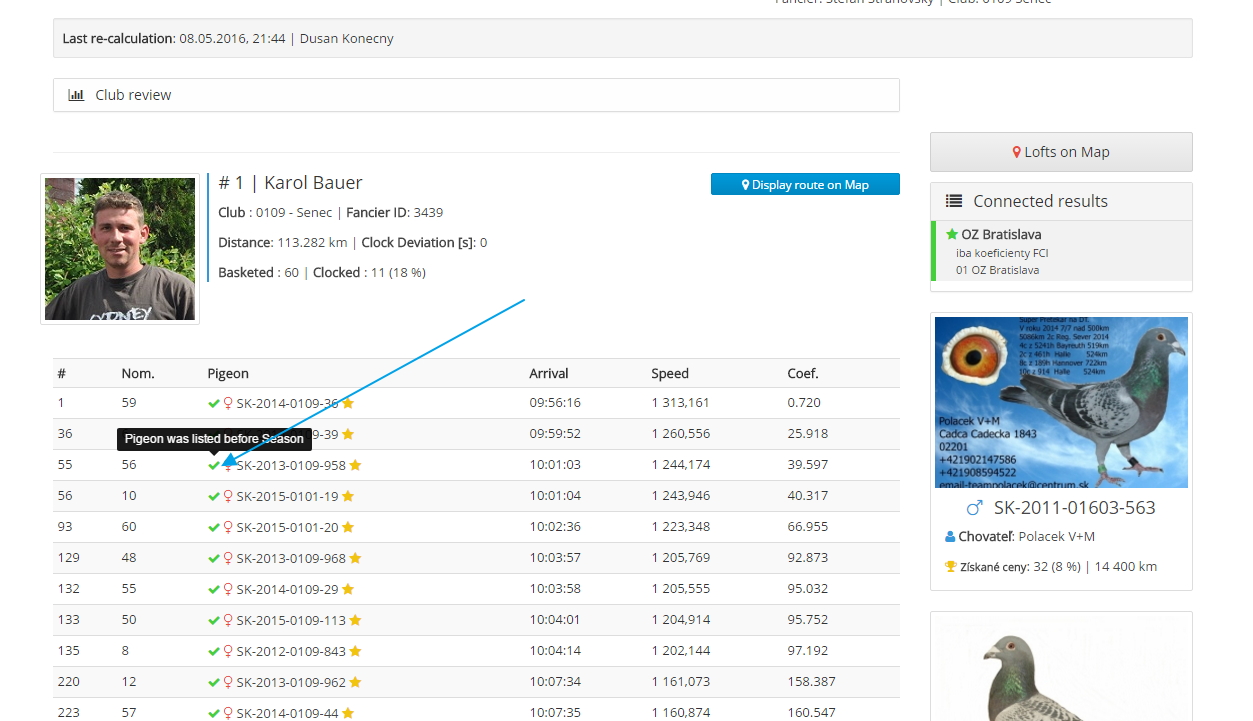Open the SK-2011-01603-563 pigeon image
Viewport: 1253px width, 721px height.
pos(1060,402)
